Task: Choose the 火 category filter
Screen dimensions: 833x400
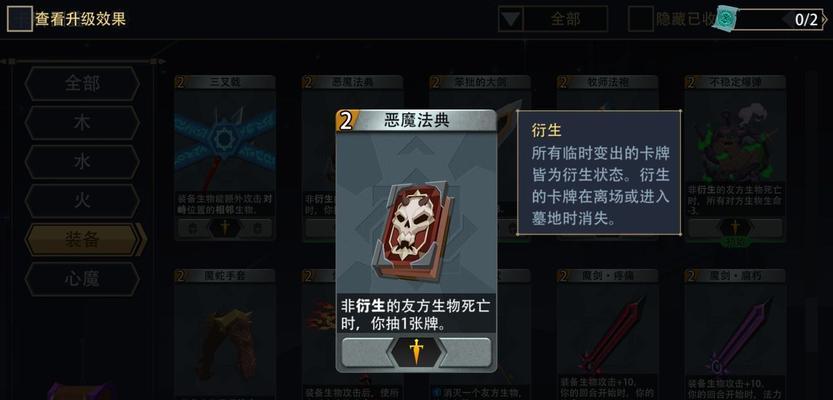Action: coord(82,201)
